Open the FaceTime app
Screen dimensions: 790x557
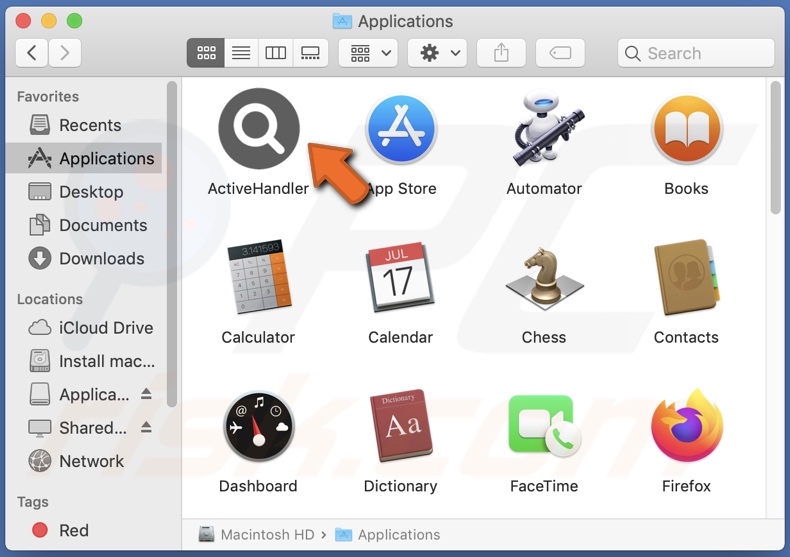click(545, 426)
